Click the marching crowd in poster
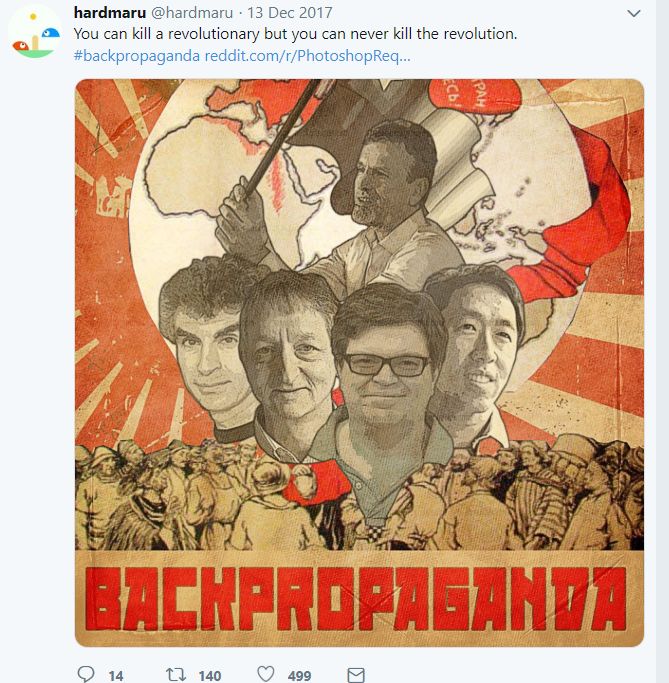 [359, 497]
